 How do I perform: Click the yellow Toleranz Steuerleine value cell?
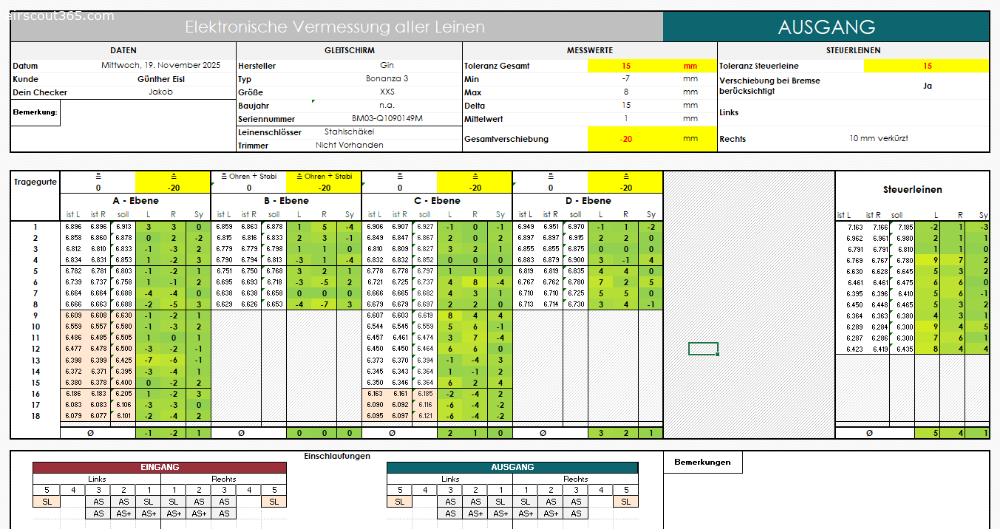coord(927,65)
